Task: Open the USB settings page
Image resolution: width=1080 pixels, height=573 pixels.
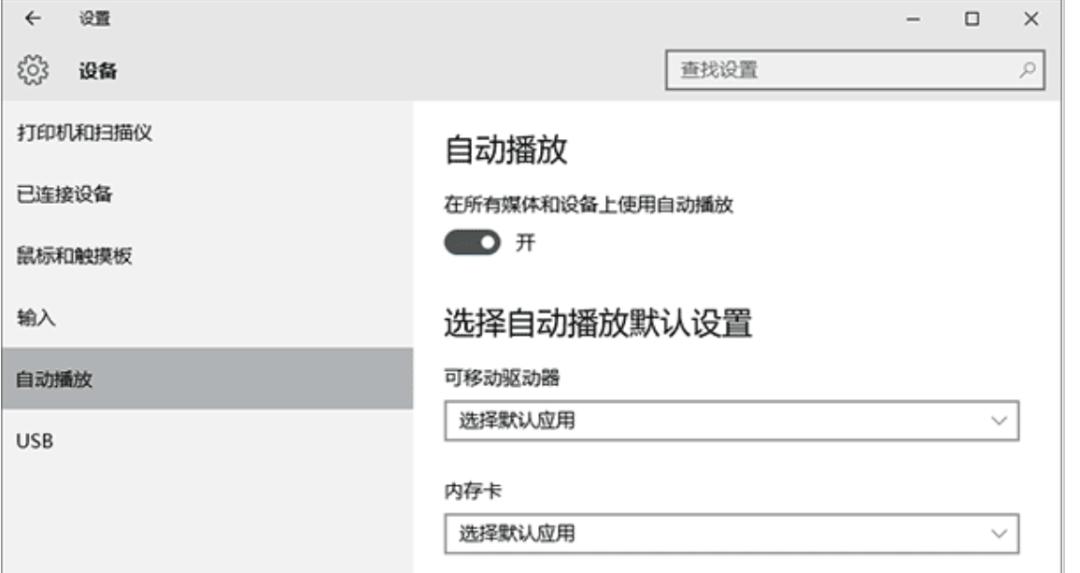Action: pyautogui.click(x=207, y=441)
